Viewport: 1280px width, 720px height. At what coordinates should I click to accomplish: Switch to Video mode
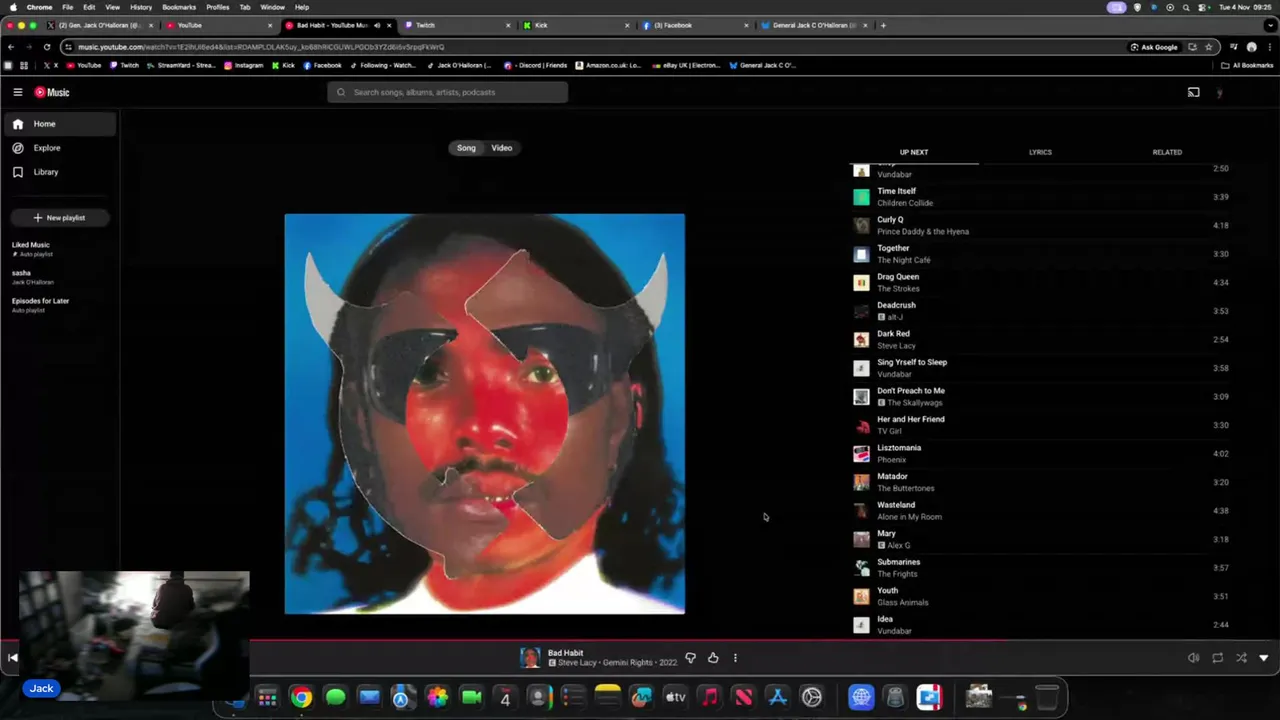pos(502,148)
